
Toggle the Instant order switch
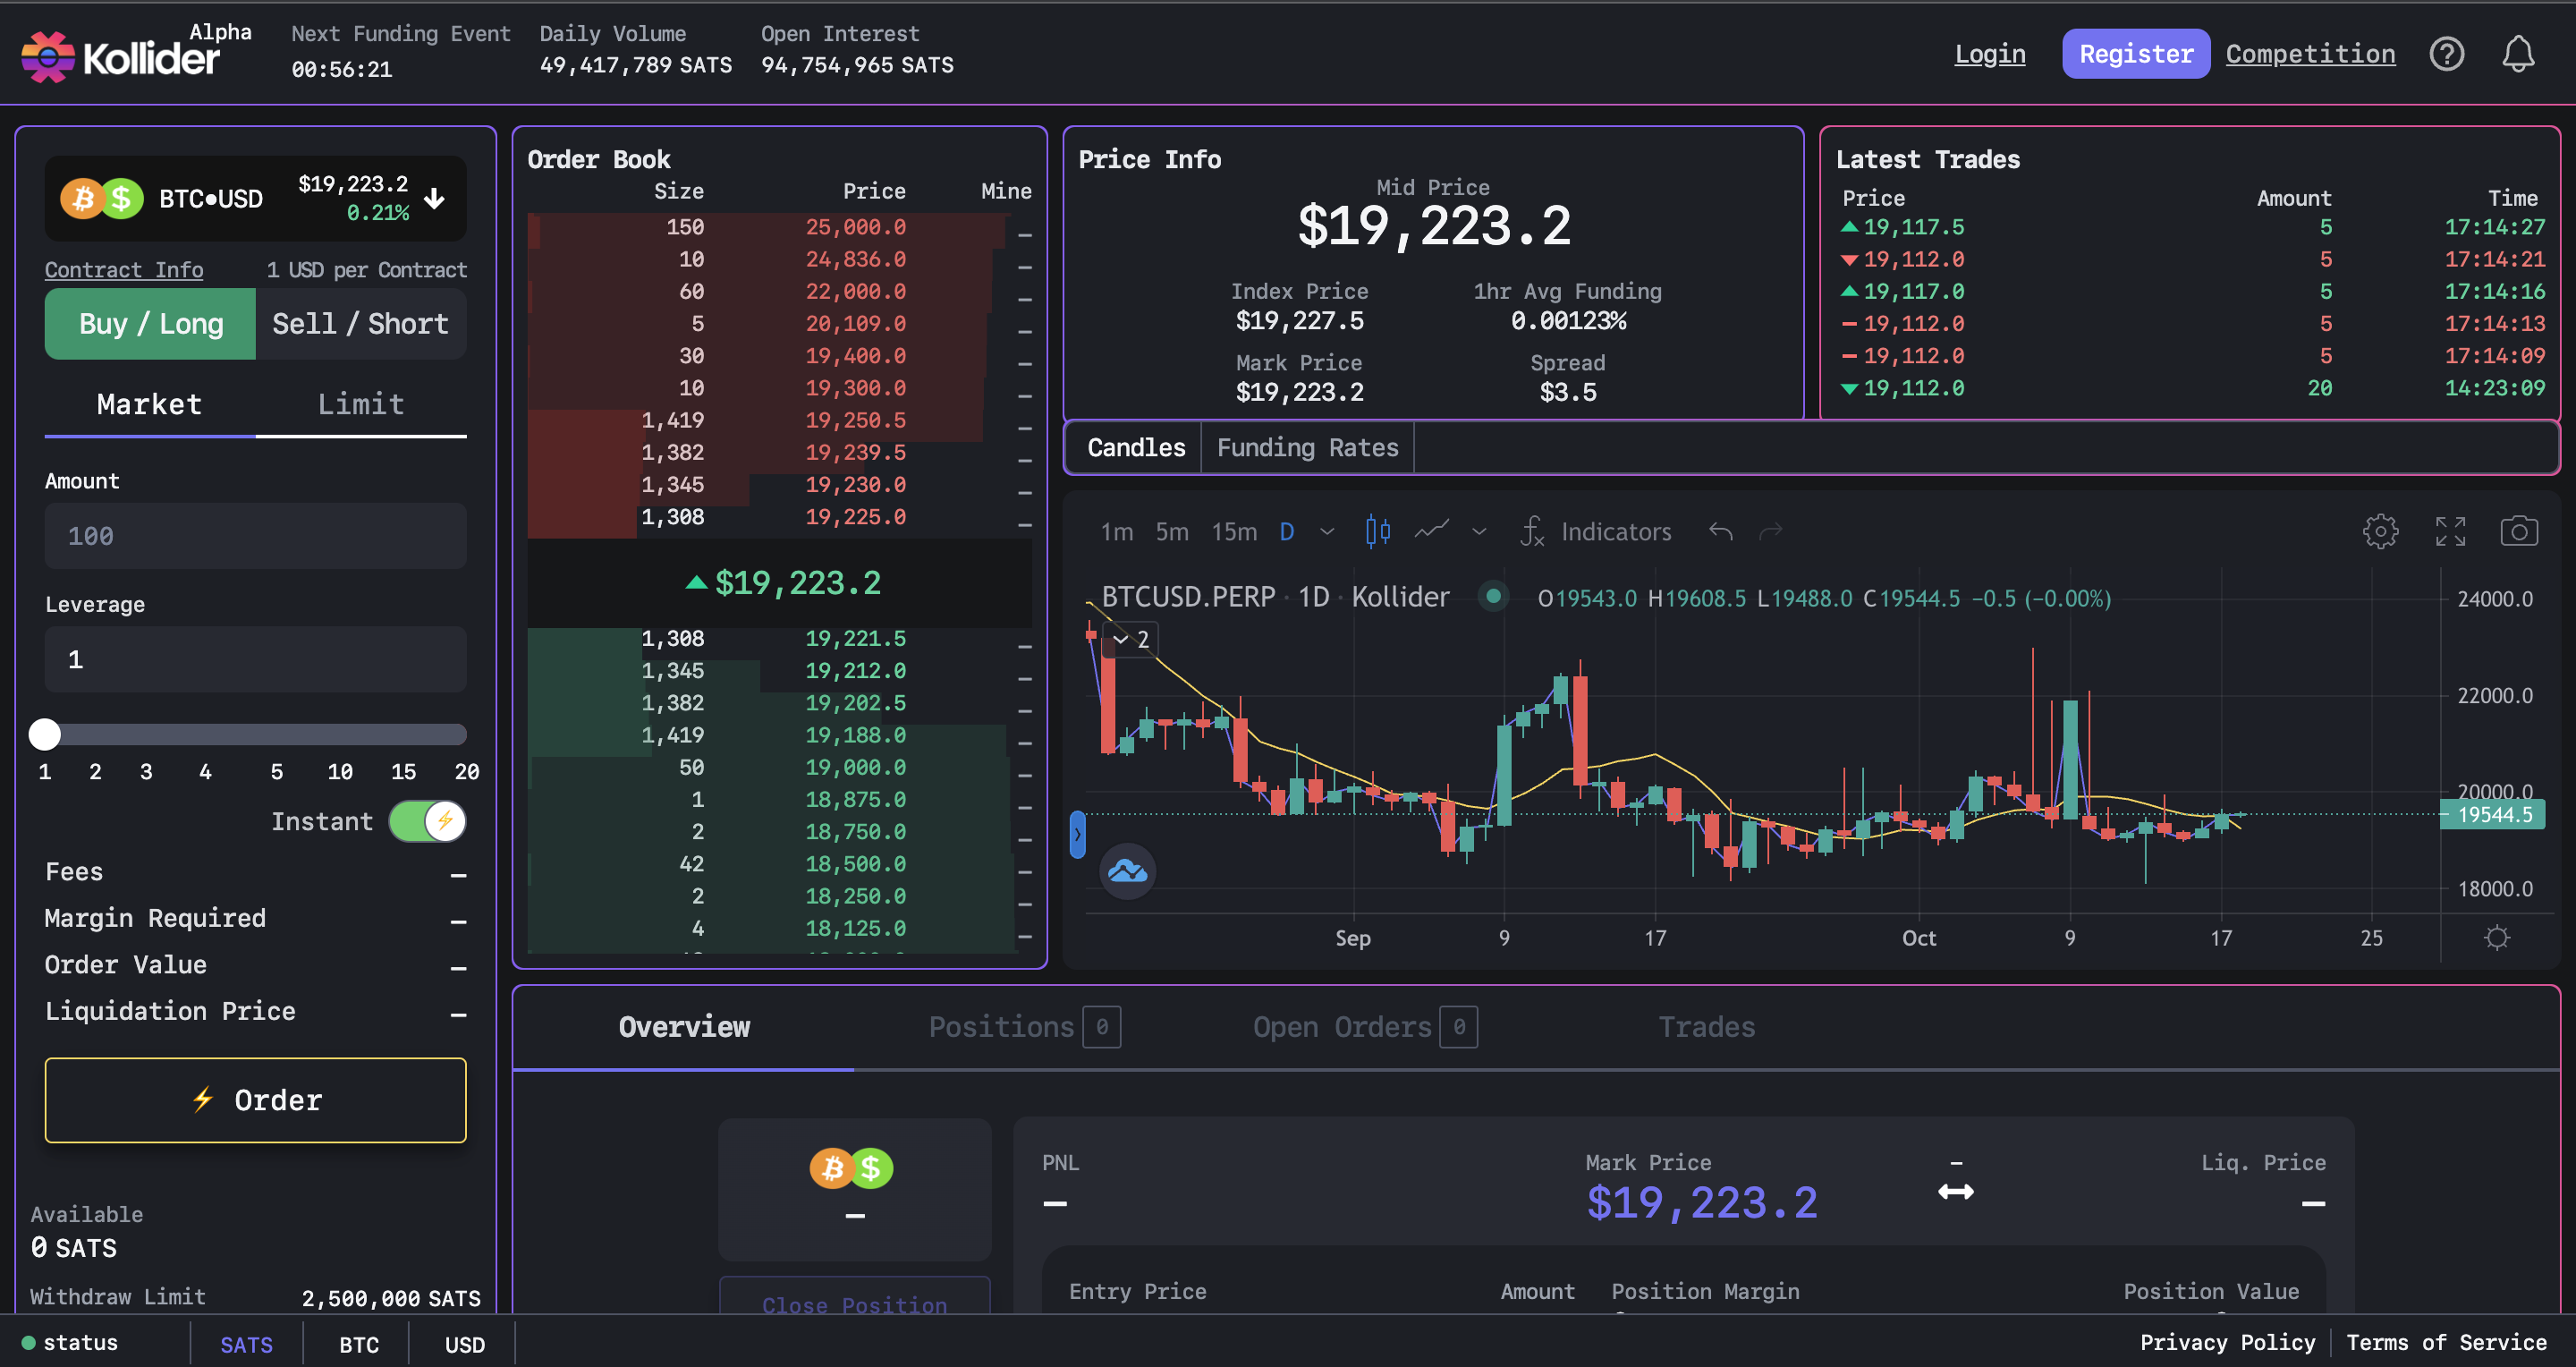click(x=428, y=821)
